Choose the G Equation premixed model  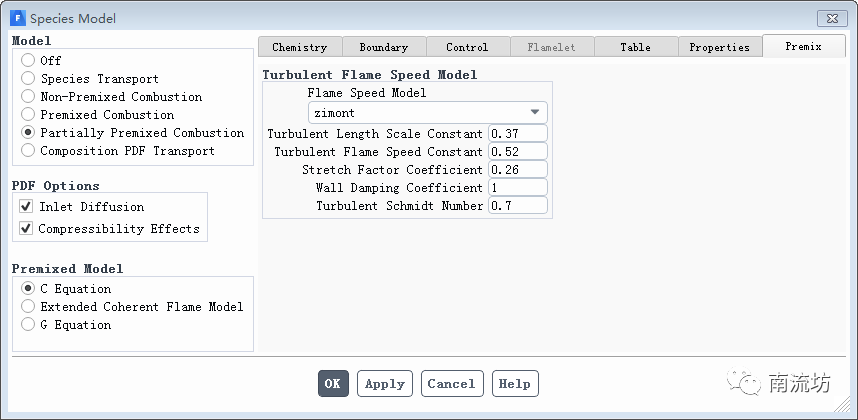(x=28, y=324)
